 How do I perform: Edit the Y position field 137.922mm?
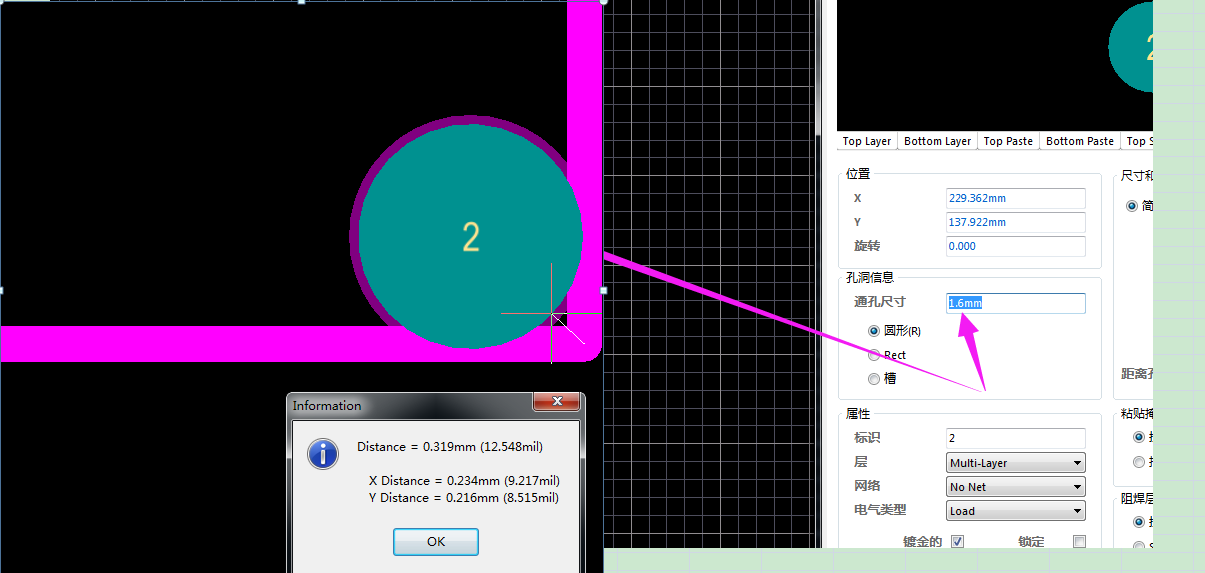click(x=1015, y=222)
